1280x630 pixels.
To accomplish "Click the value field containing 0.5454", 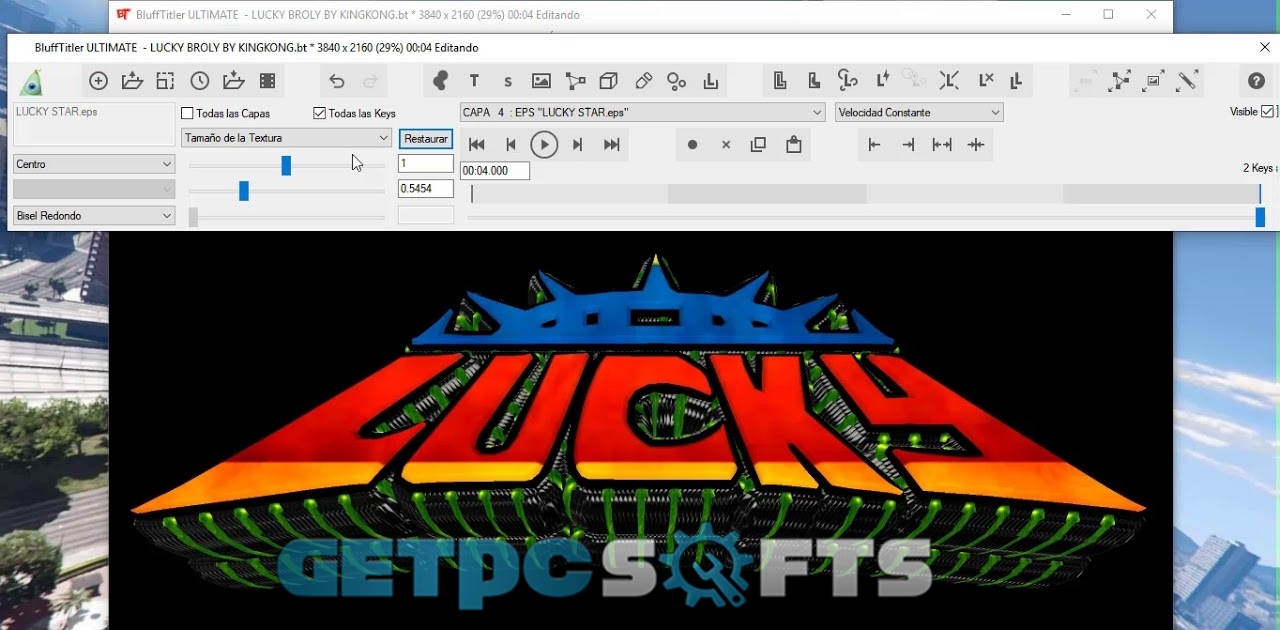I will click(426, 188).
